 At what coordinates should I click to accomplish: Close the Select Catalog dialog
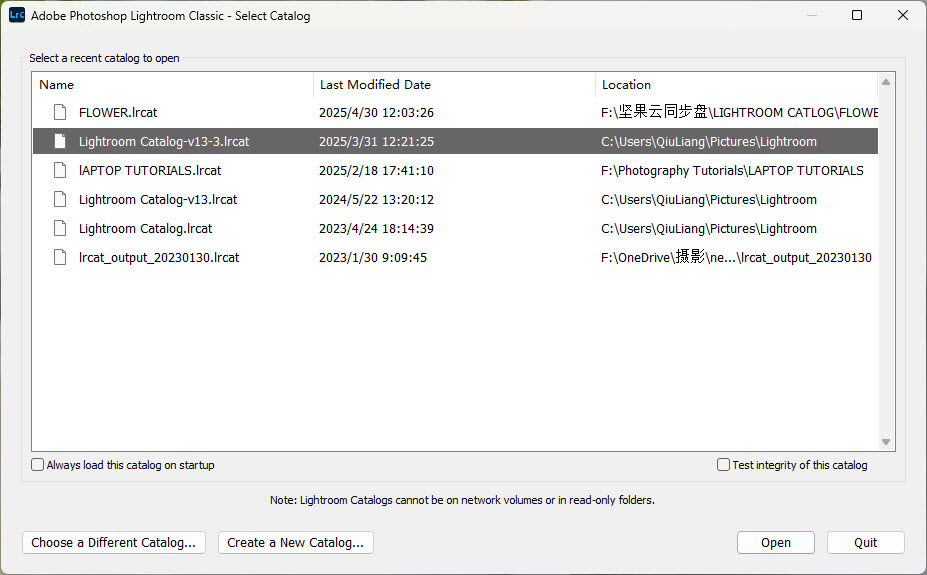[x=903, y=15]
